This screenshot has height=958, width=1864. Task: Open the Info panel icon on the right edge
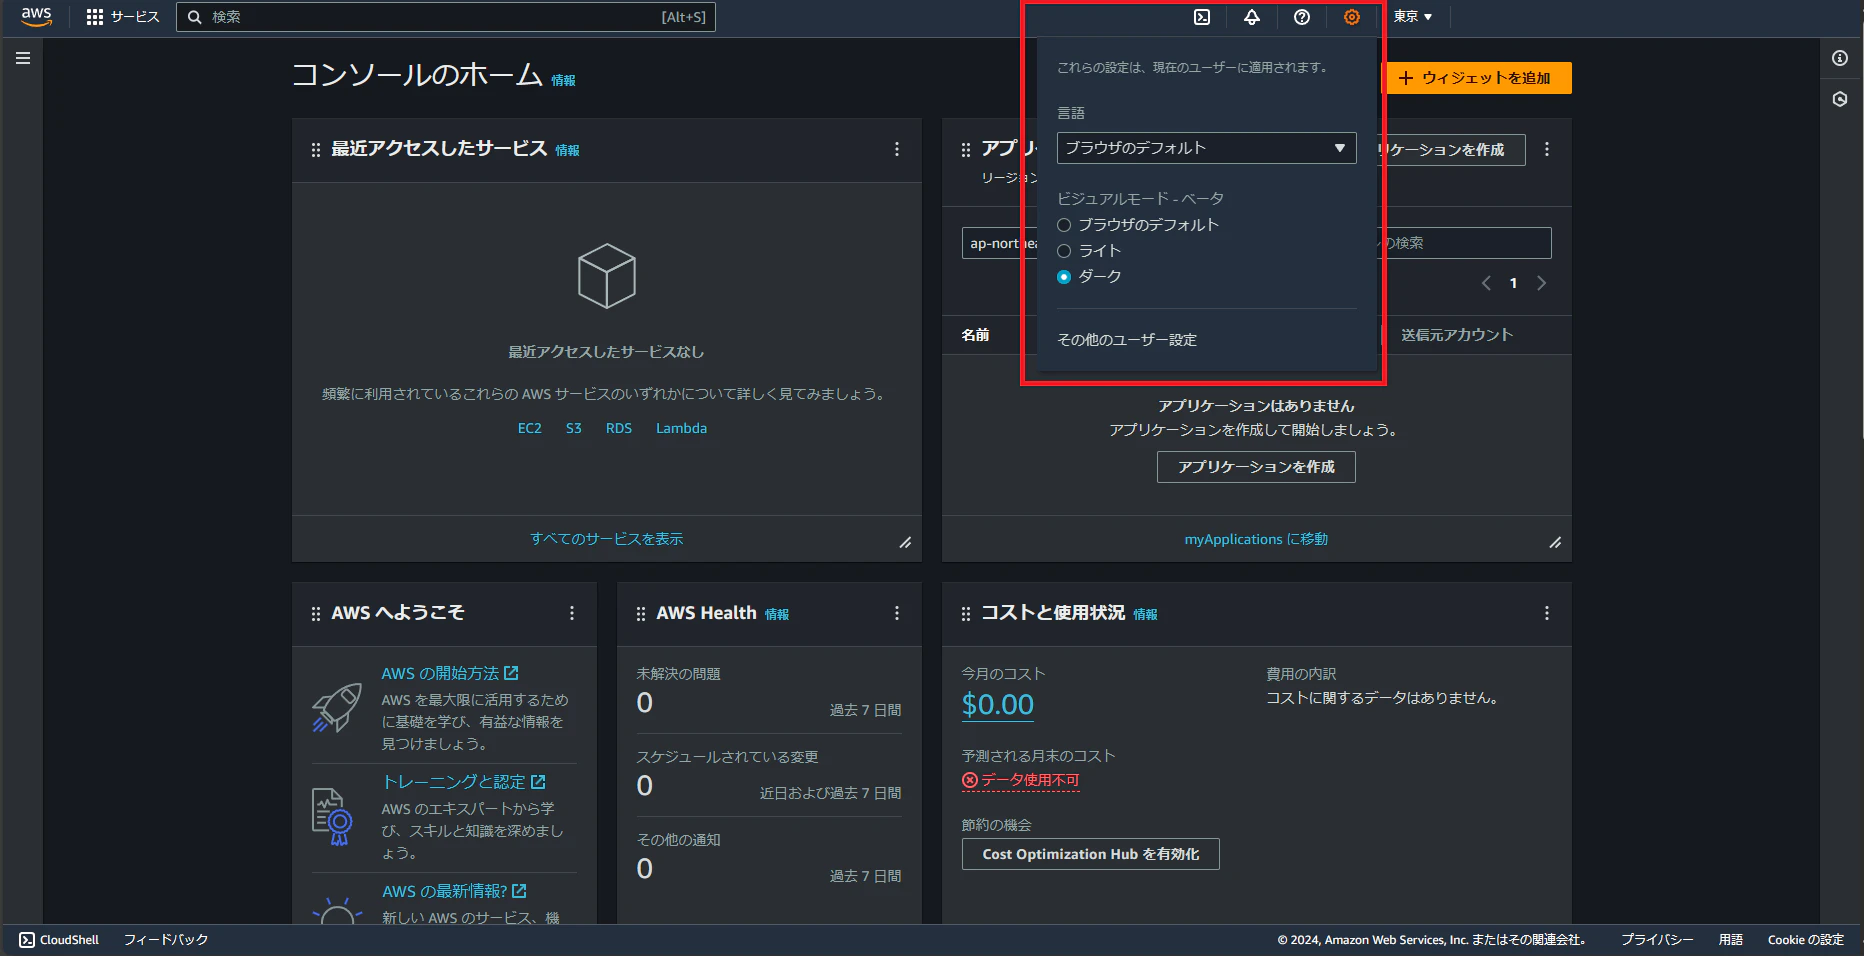click(1840, 58)
